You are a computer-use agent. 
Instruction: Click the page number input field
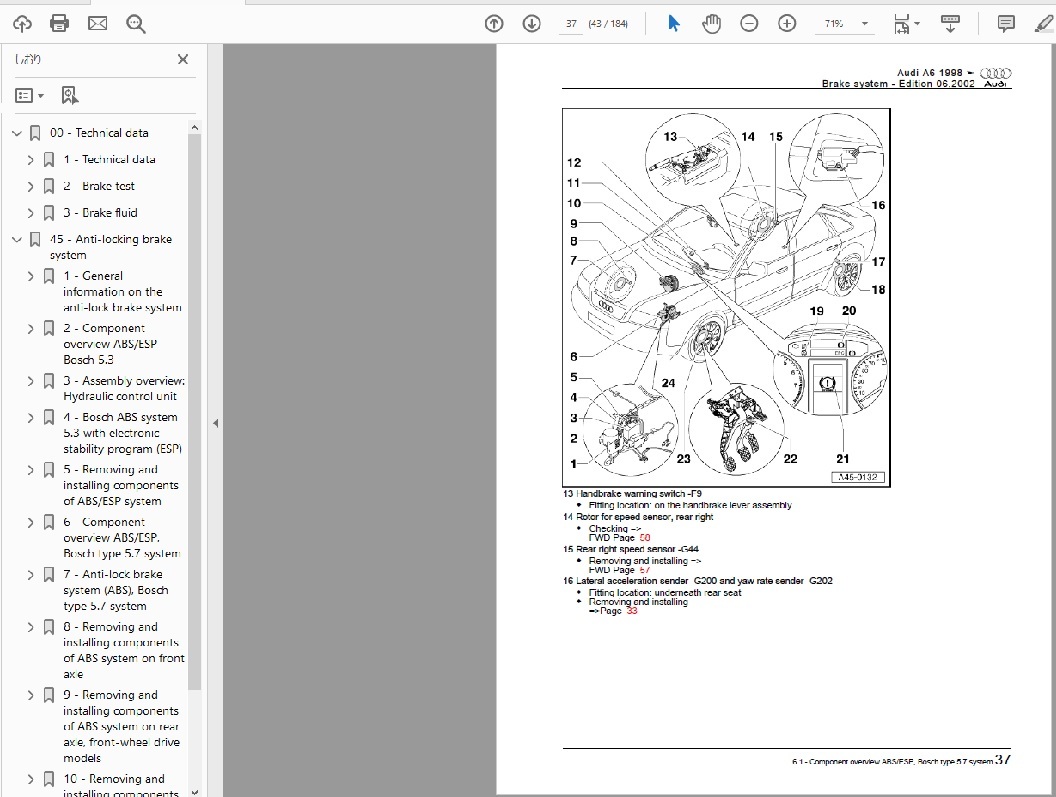click(x=571, y=24)
